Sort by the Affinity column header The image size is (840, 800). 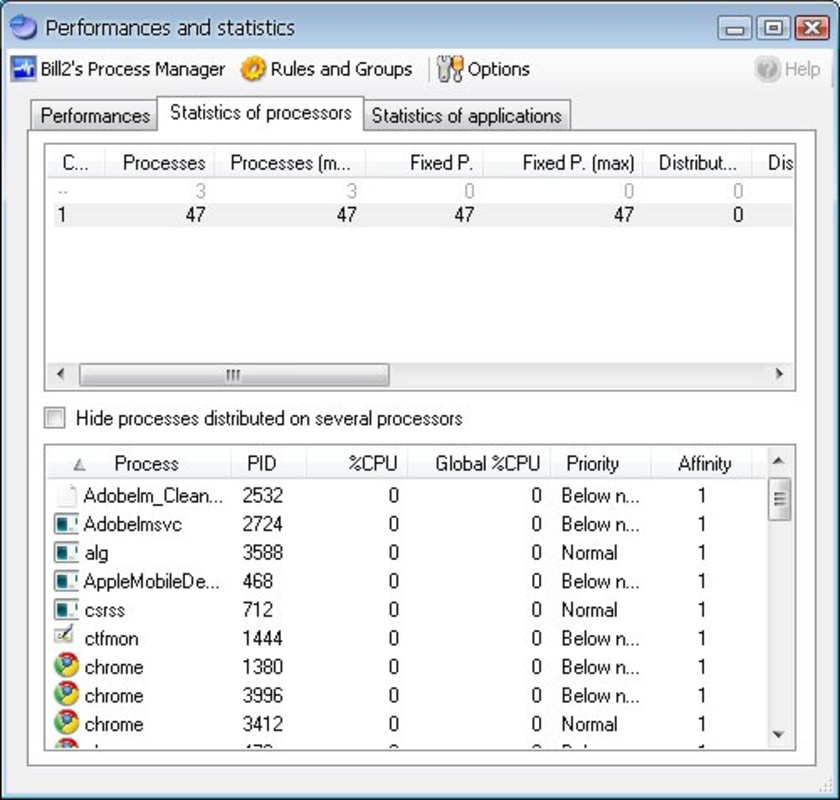(x=702, y=463)
